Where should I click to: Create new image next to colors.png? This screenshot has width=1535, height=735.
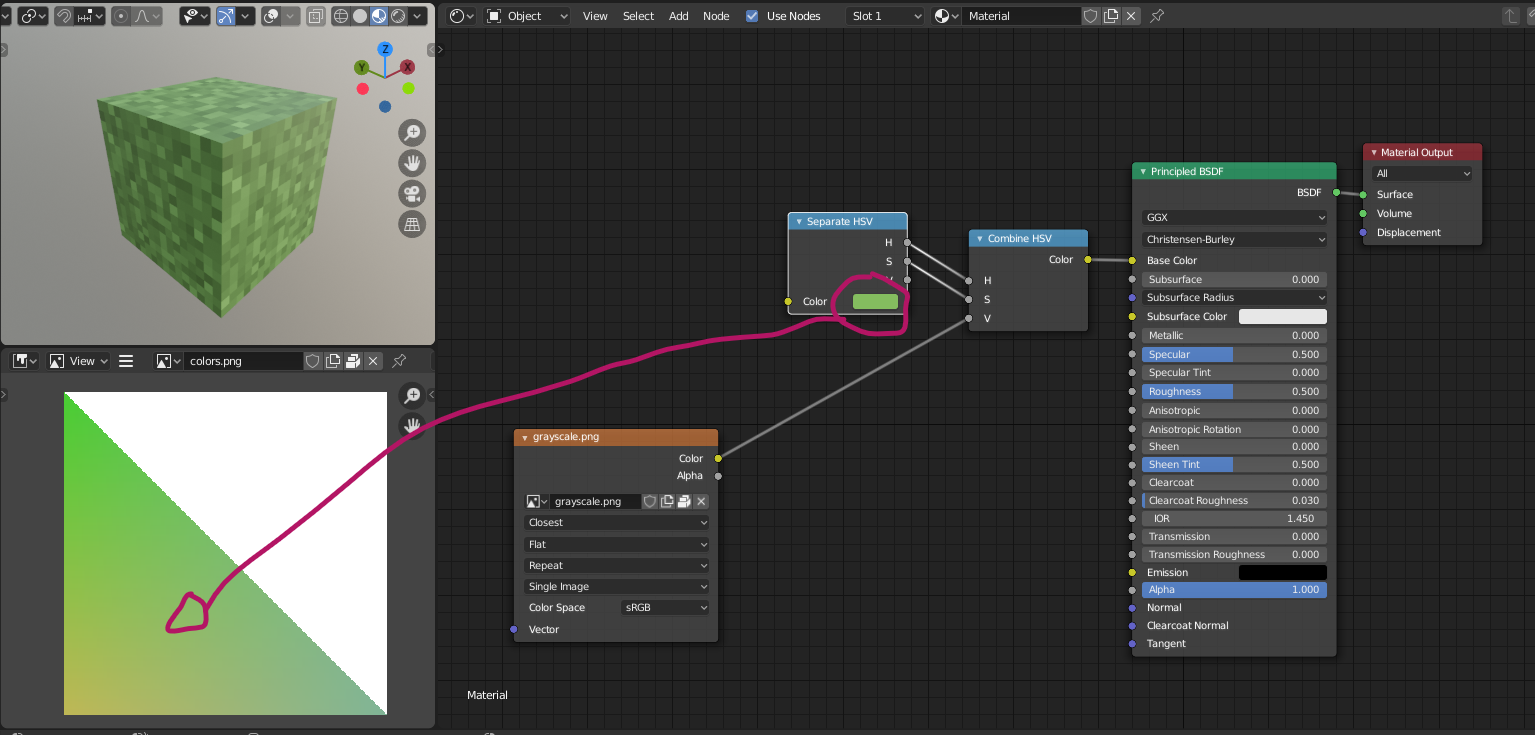[x=333, y=361]
